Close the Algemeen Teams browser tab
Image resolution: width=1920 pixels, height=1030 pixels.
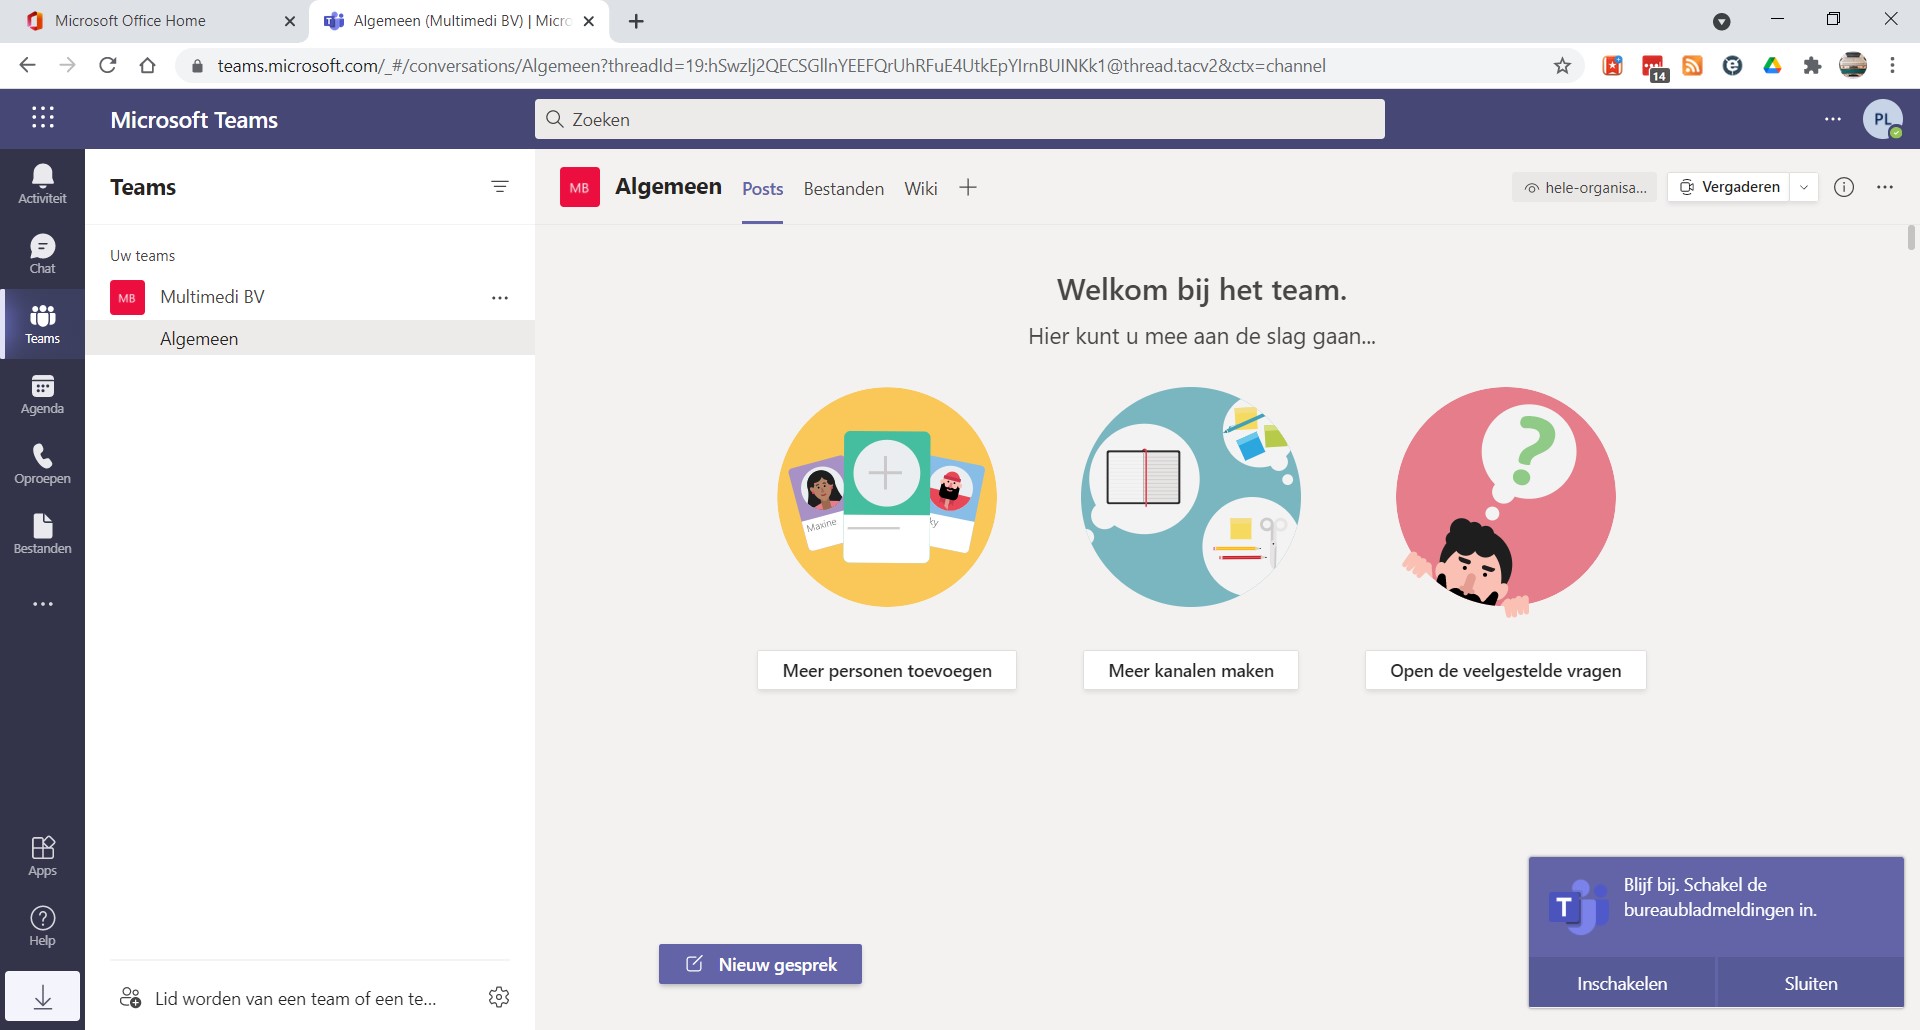[x=589, y=21]
